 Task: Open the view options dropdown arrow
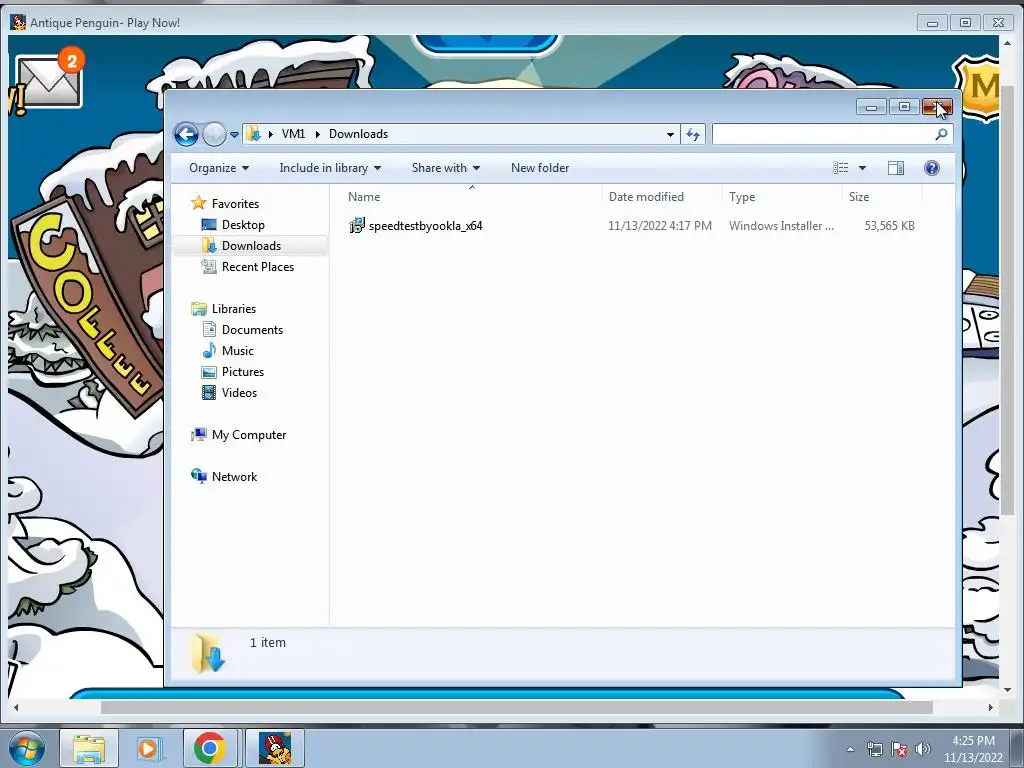pos(862,168)
